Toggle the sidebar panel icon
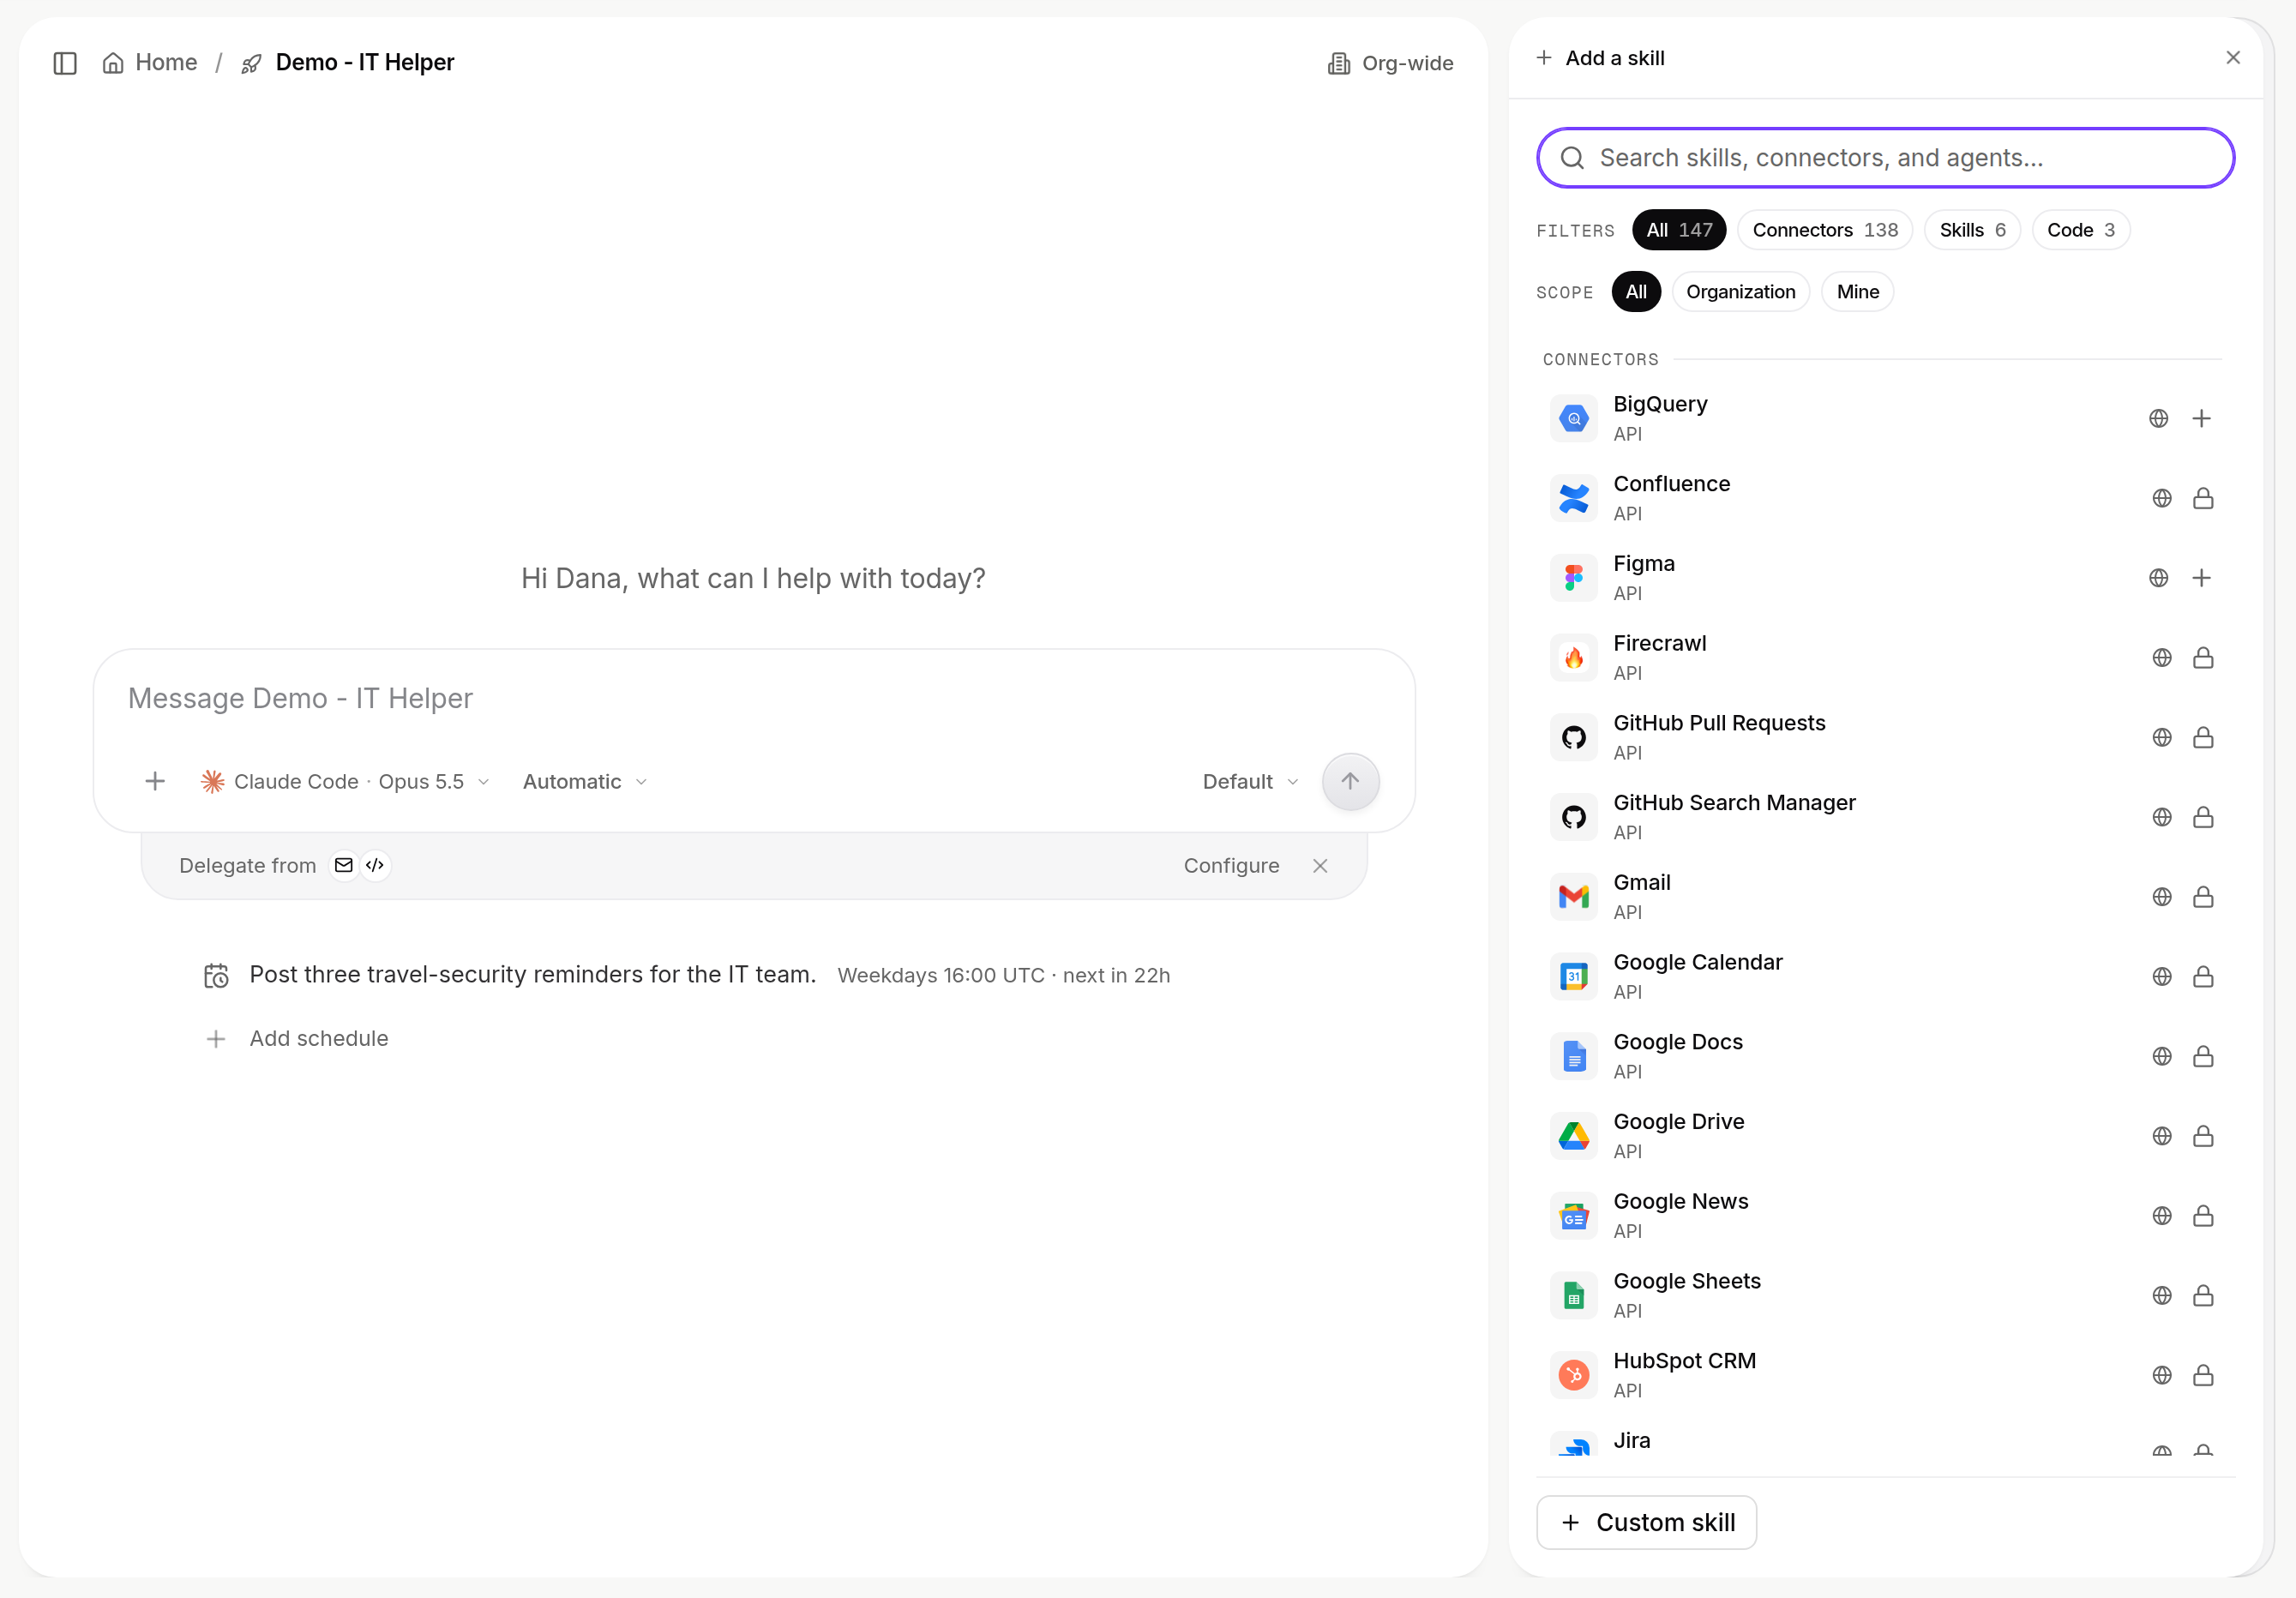The image size is (2296, 1598). click(65, 63)
